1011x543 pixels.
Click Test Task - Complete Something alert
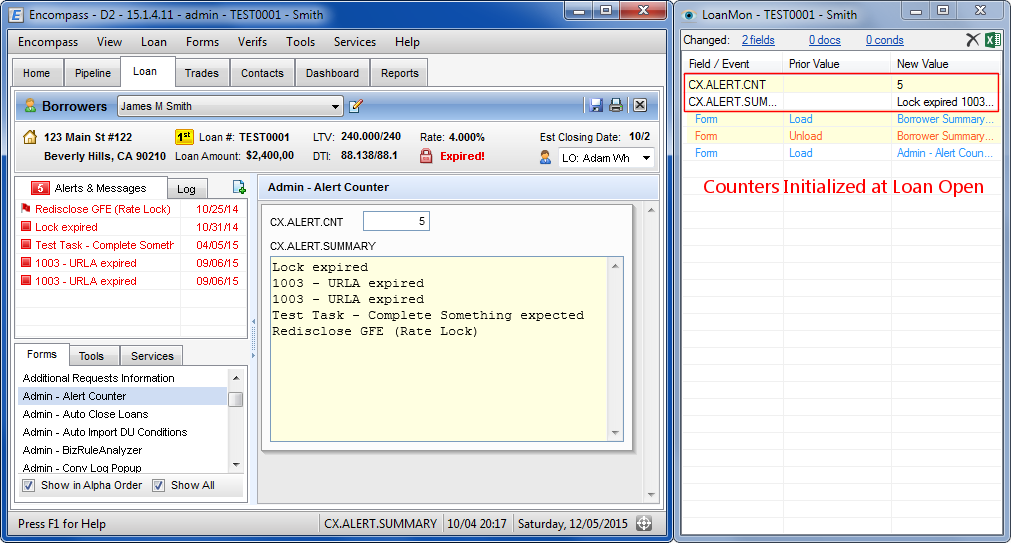click(104, 245)
